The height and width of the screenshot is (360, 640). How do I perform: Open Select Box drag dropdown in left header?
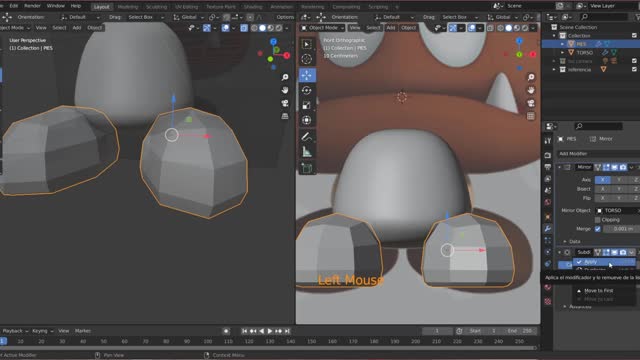tap(145, 17)
